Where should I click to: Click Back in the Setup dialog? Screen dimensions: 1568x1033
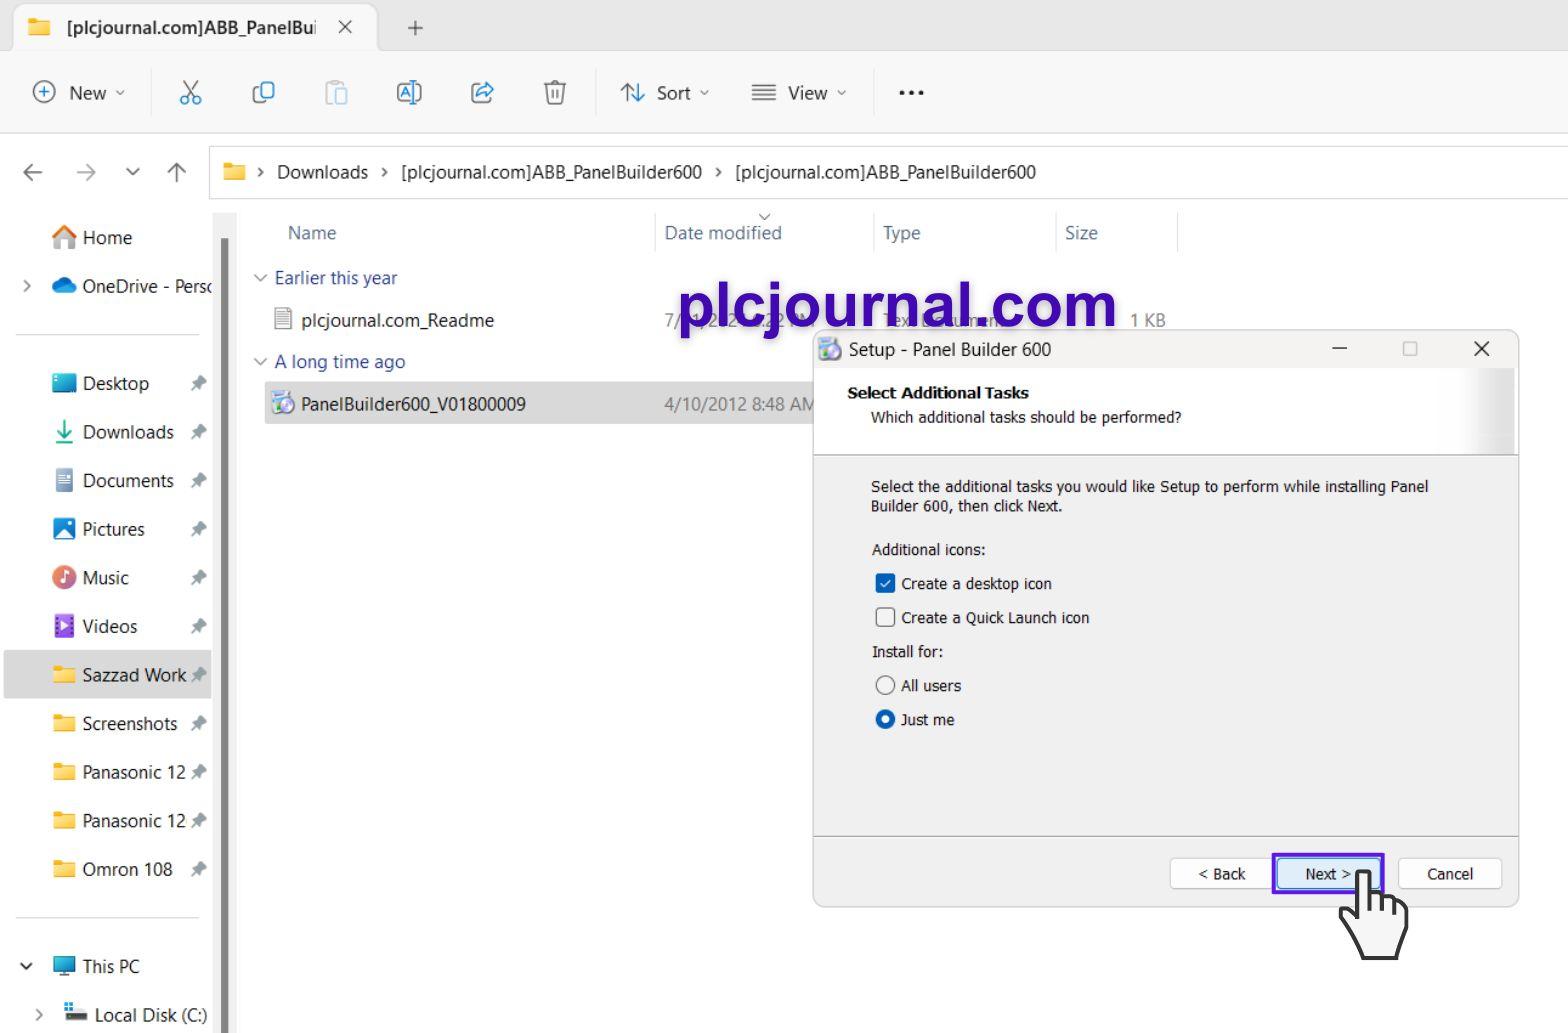(1221, 873)
